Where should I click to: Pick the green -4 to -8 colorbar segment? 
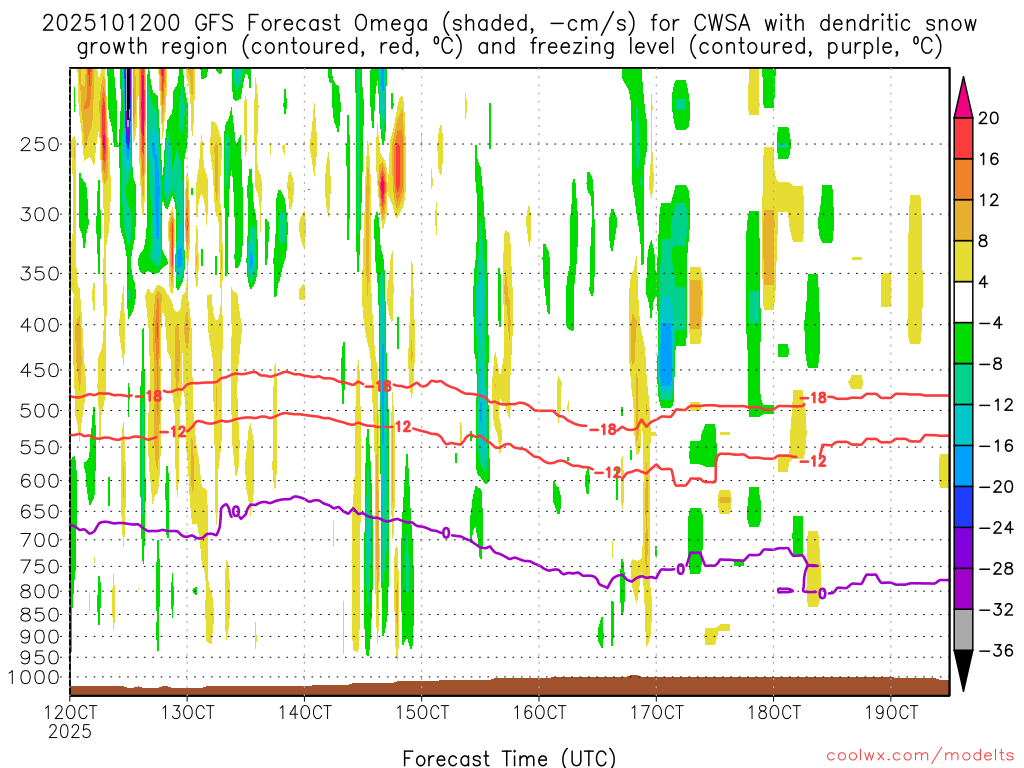coord(963,343)
